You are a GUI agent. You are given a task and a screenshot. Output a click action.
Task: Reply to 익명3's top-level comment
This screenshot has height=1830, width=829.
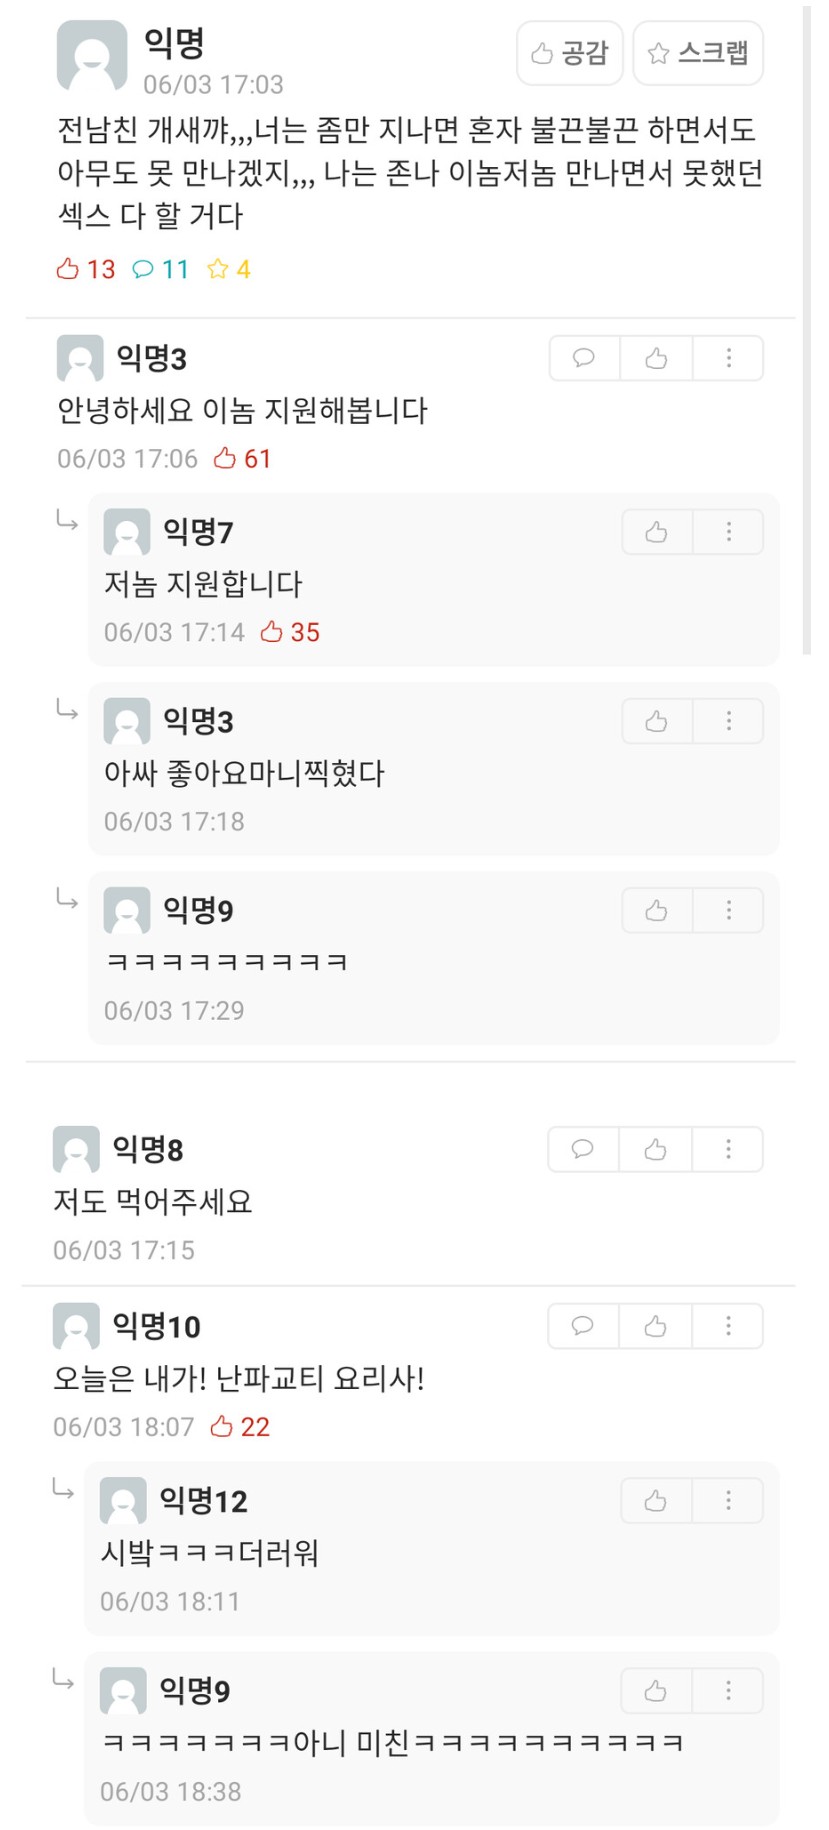(x=584, y=358)
